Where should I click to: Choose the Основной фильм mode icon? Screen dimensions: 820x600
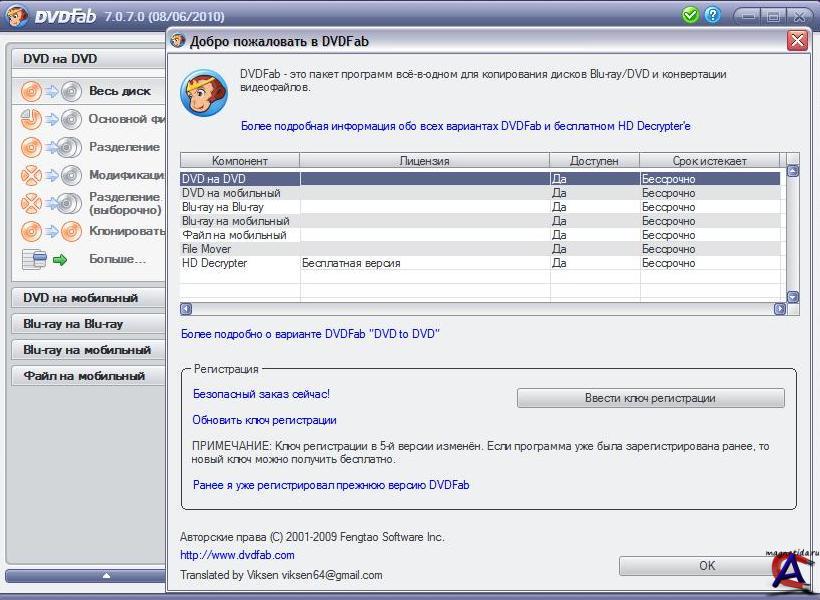50,119
